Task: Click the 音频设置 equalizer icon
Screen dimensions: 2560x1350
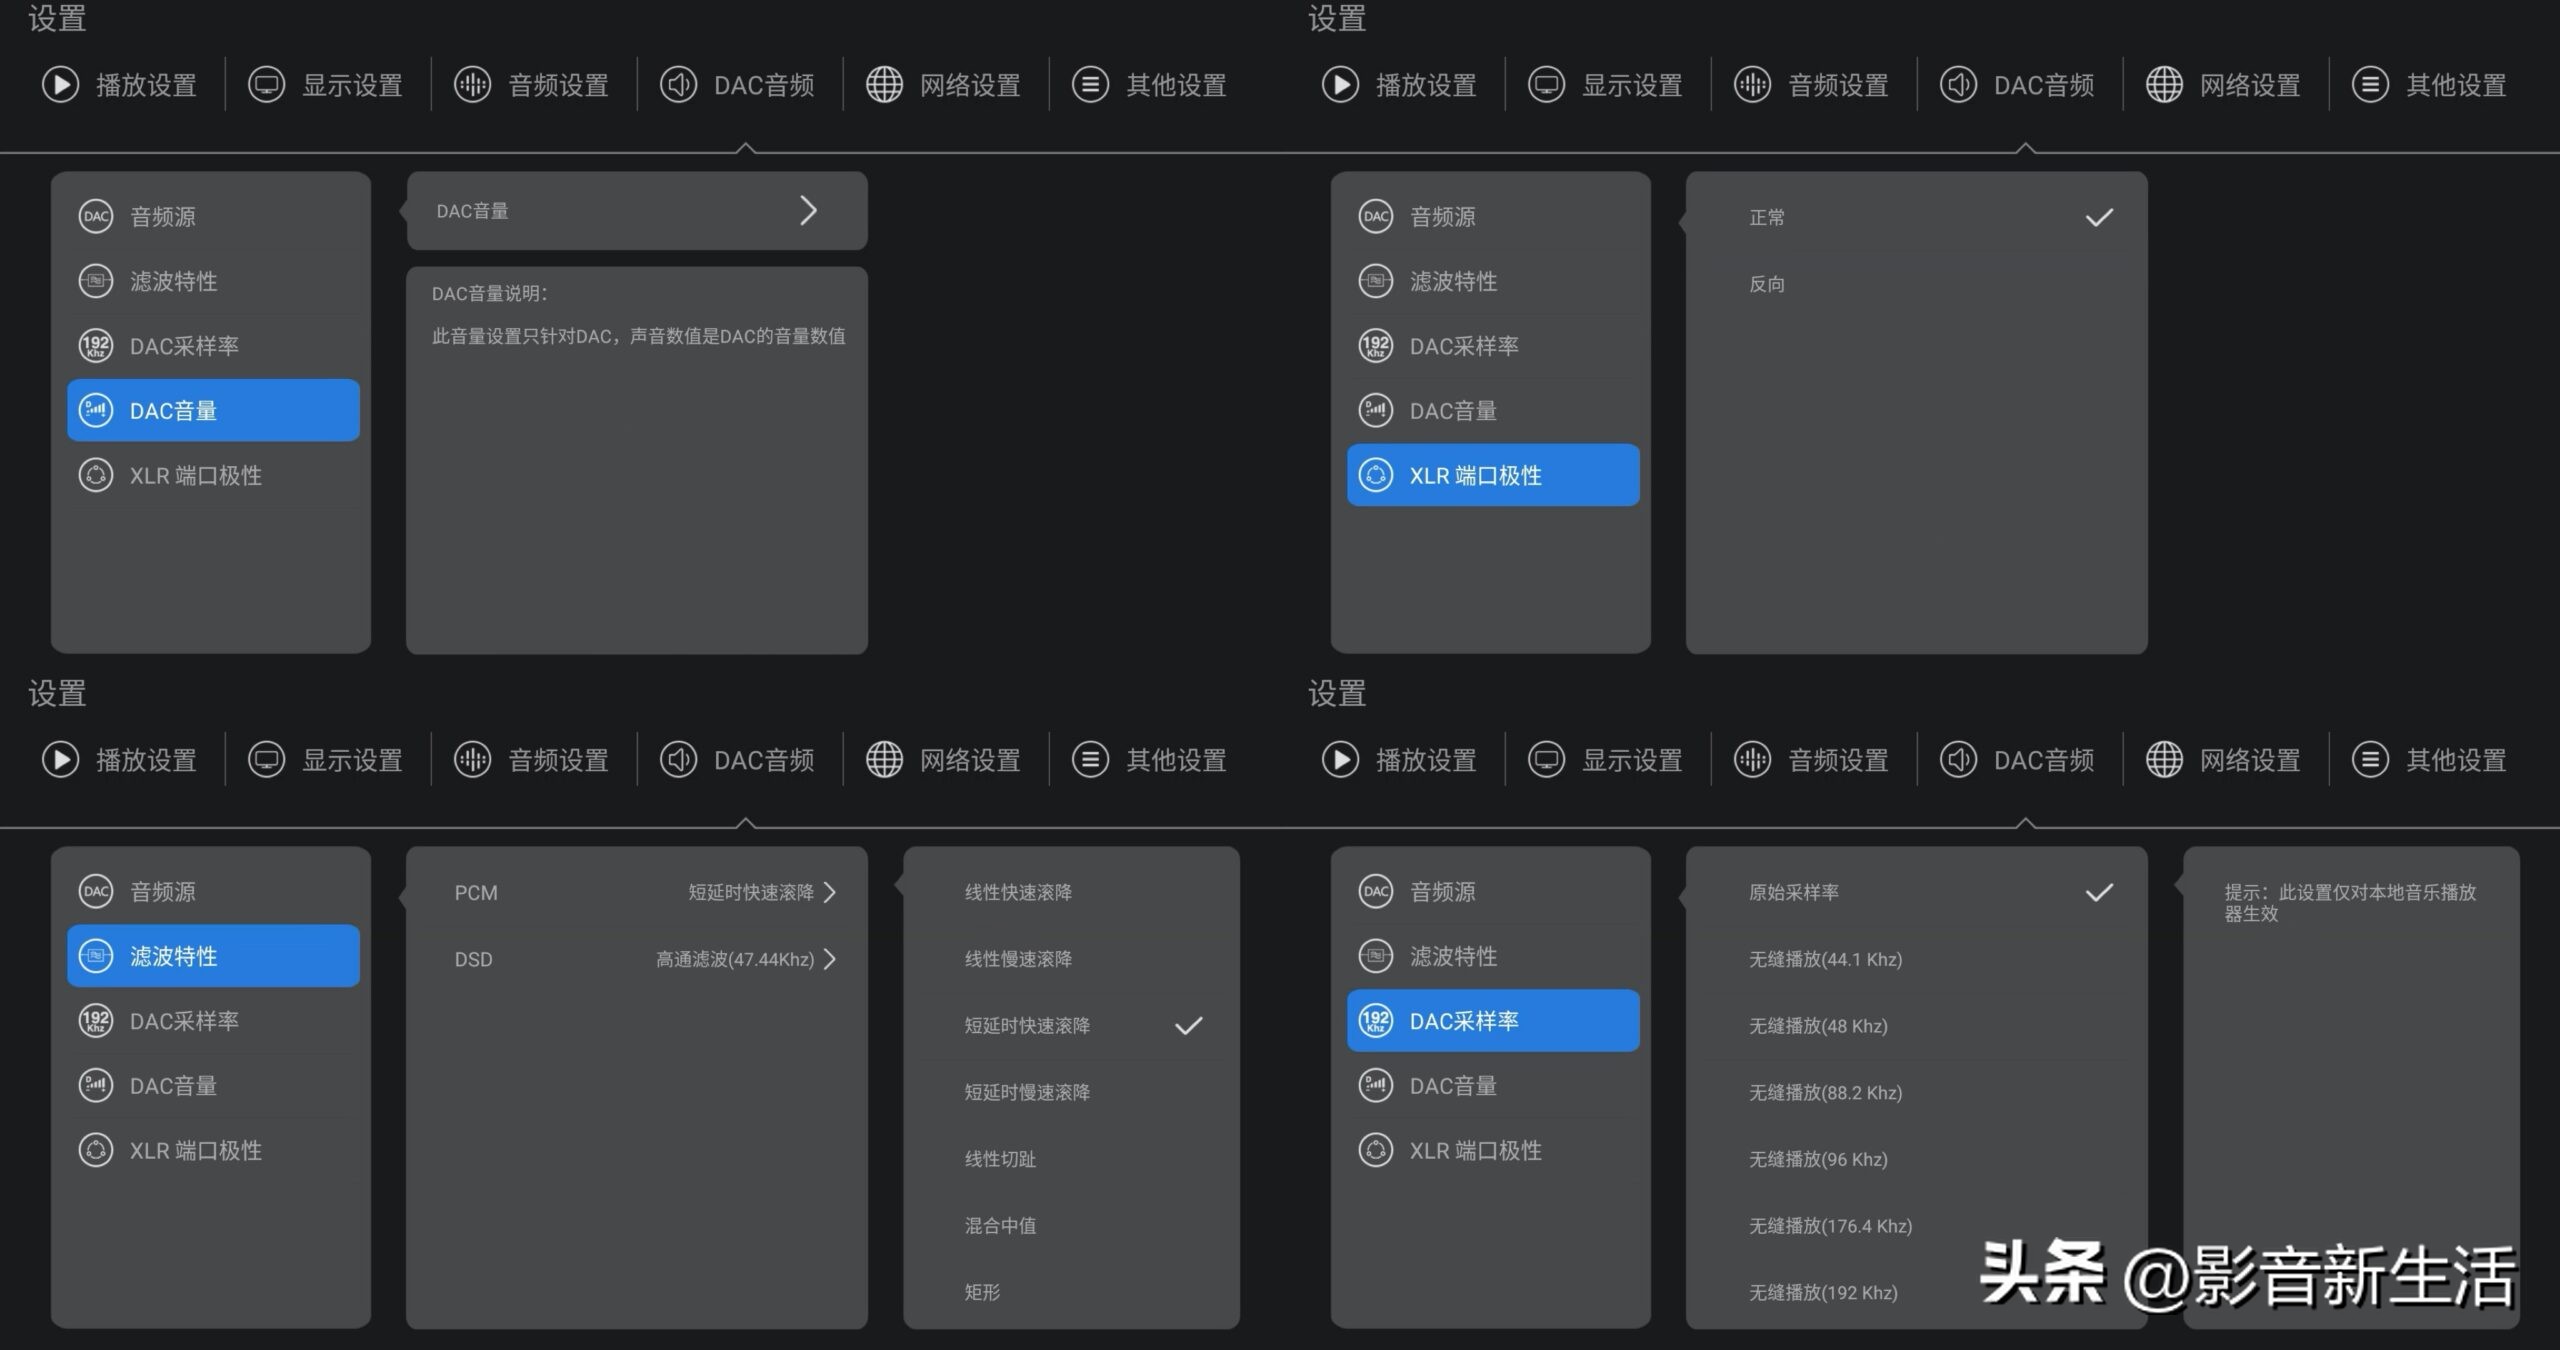Action: pos(473,84)
